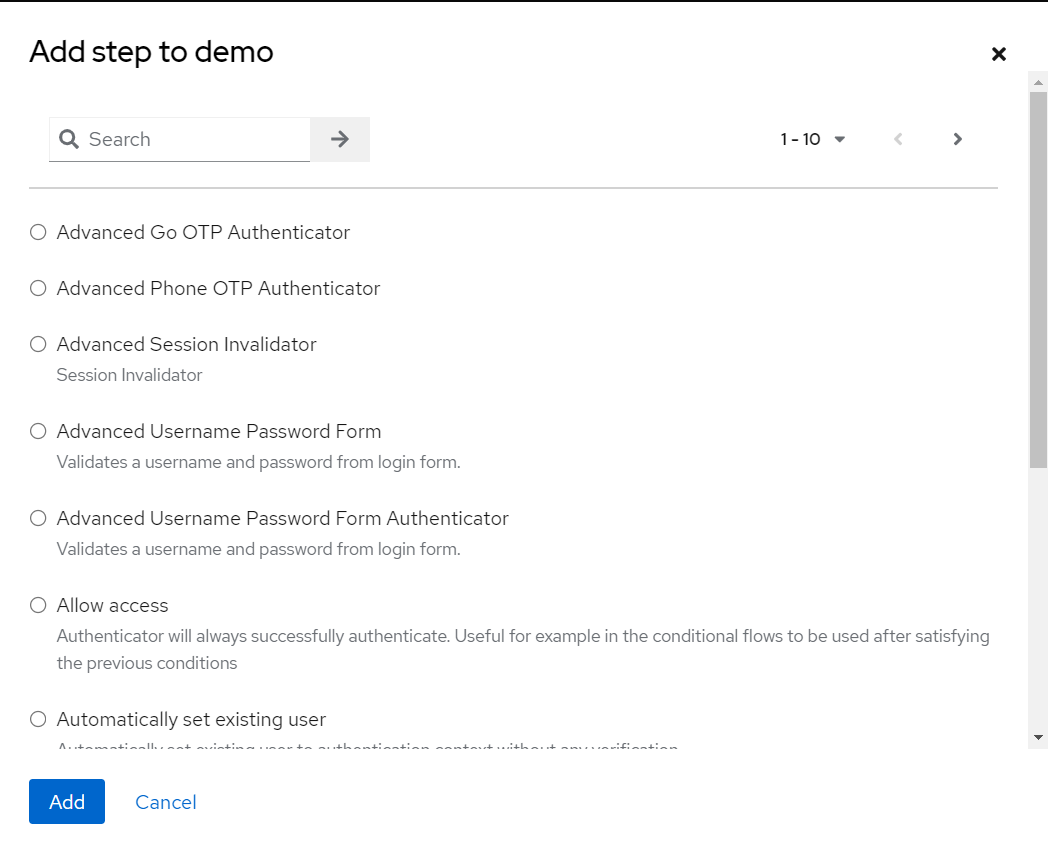The image size is (1048, 851).
Task: Choose Advanced Session Invalidator radio button
Action: tap(38, 344)
